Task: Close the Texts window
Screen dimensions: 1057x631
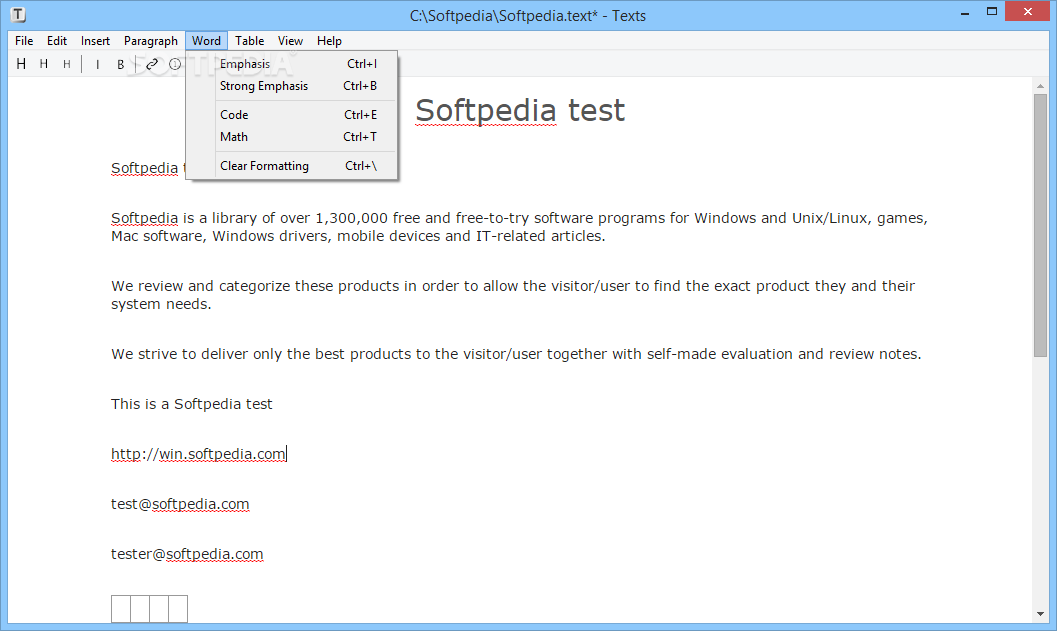Action: point(1027,11)
